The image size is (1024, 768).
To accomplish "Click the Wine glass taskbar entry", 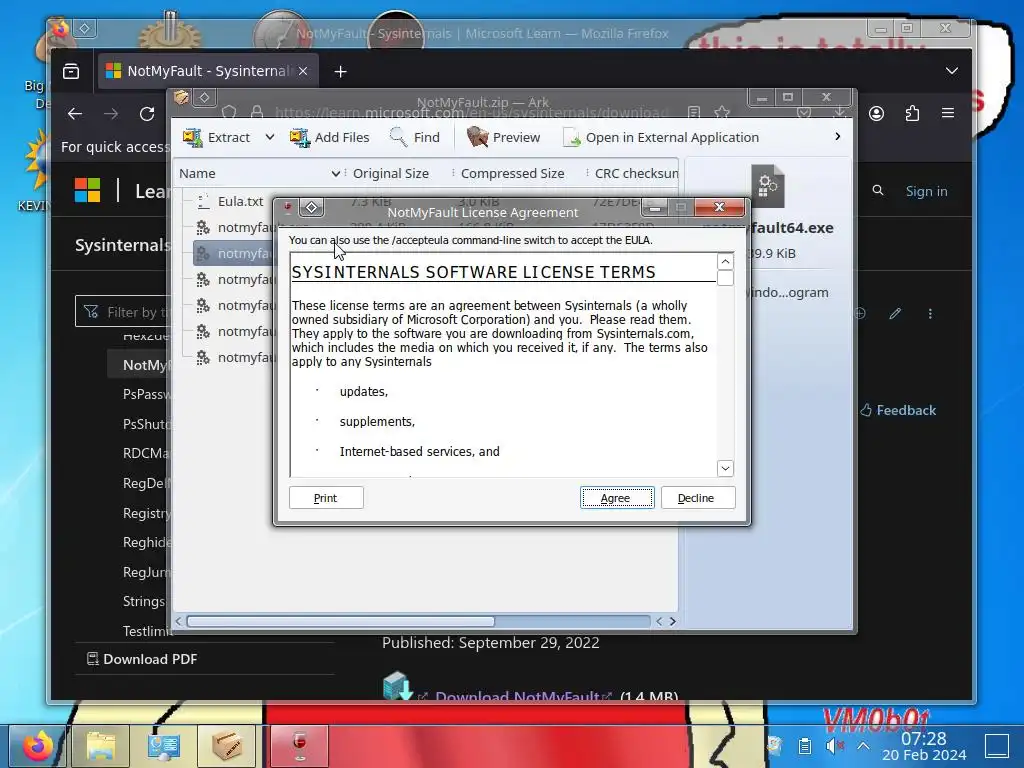I will (x=299, y=746).
